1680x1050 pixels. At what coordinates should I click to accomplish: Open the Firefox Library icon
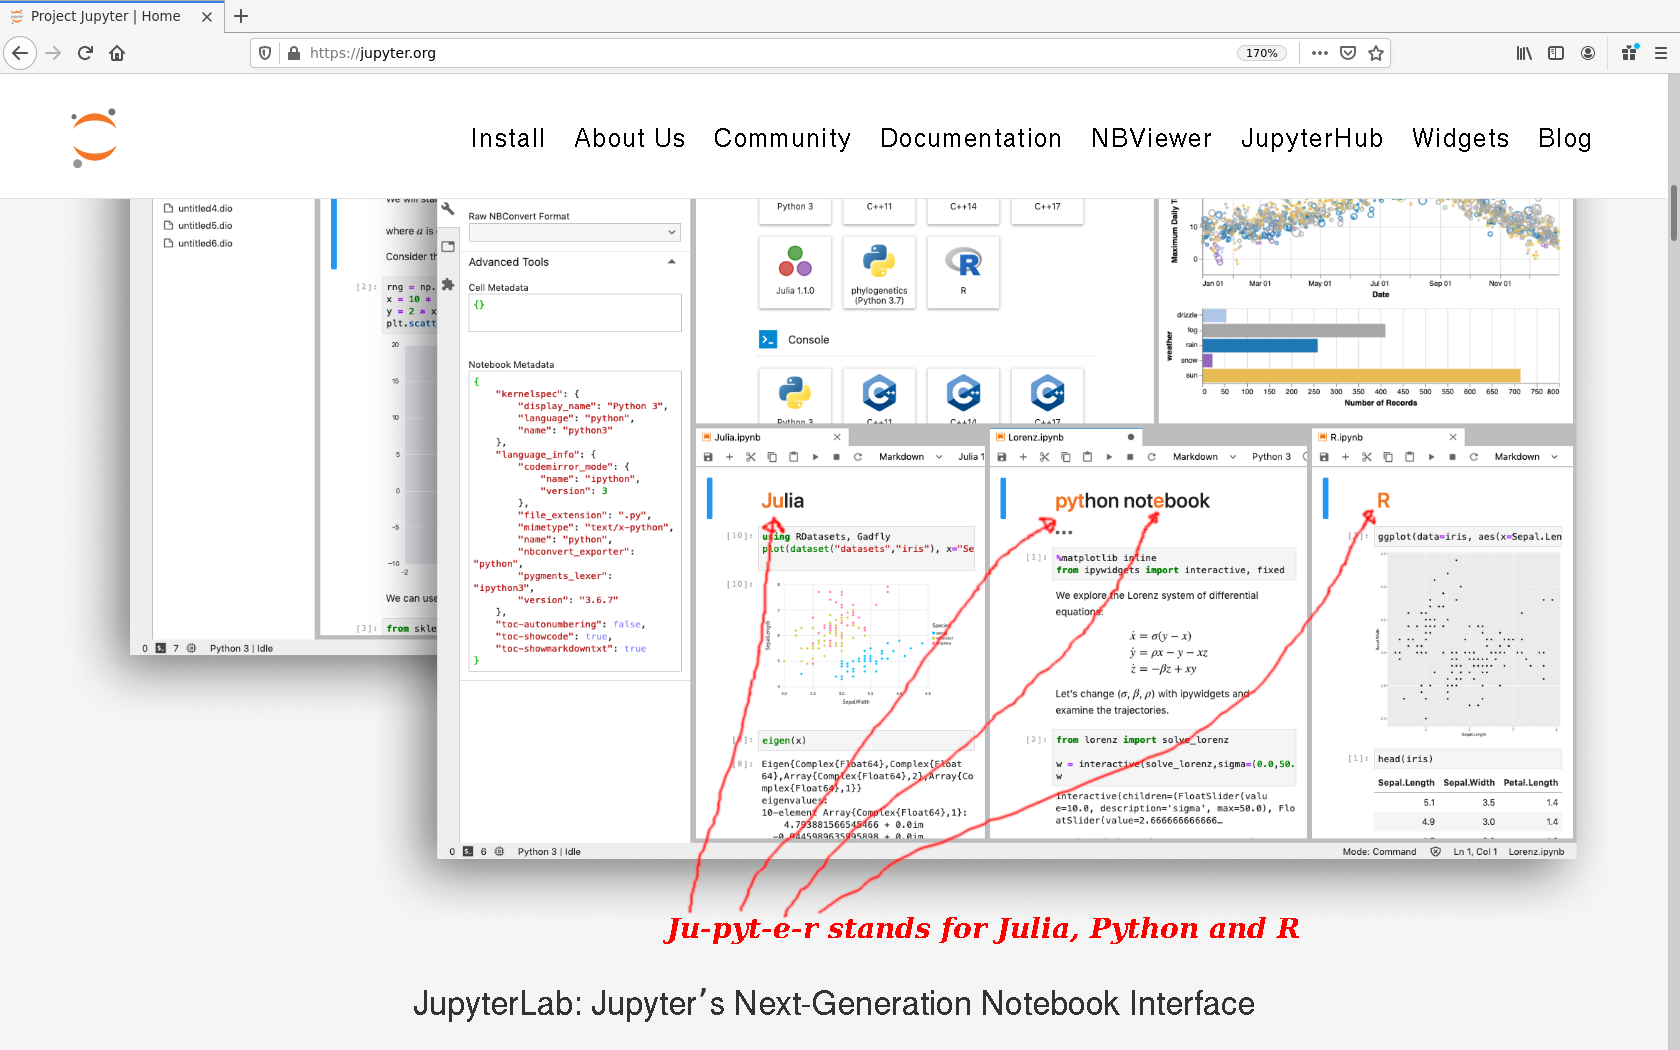[1524, 53]
